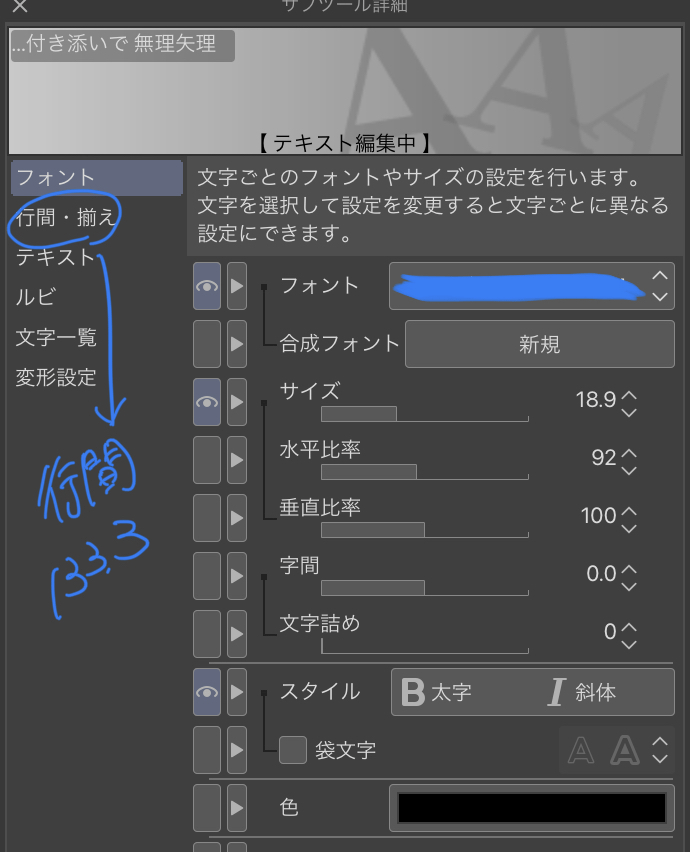Step up the 袋文字 outline width
690x852 pixels.
pyautogui.click(x=660, y=741)
